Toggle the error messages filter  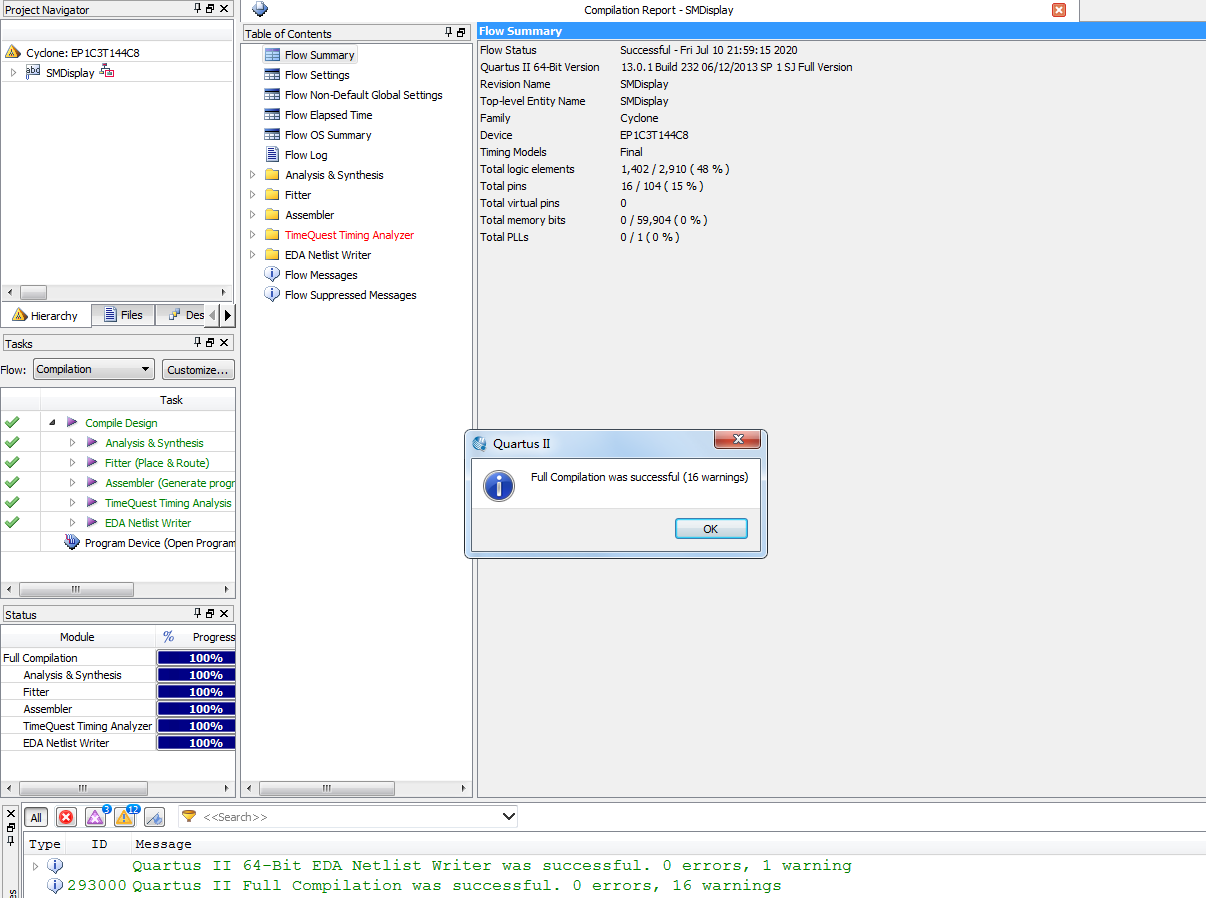coord(66,817)
